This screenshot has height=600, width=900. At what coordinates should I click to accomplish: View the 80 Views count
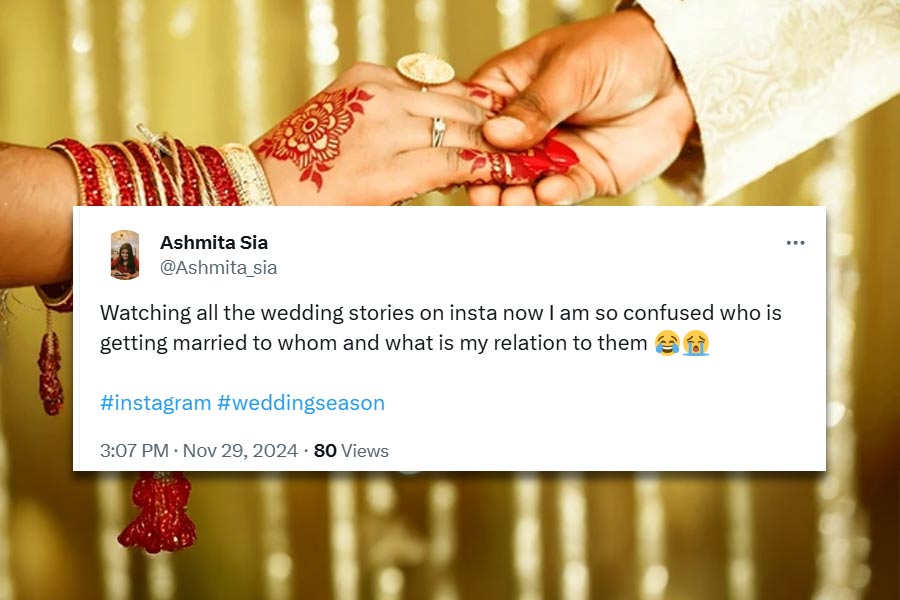click(351, 451)
